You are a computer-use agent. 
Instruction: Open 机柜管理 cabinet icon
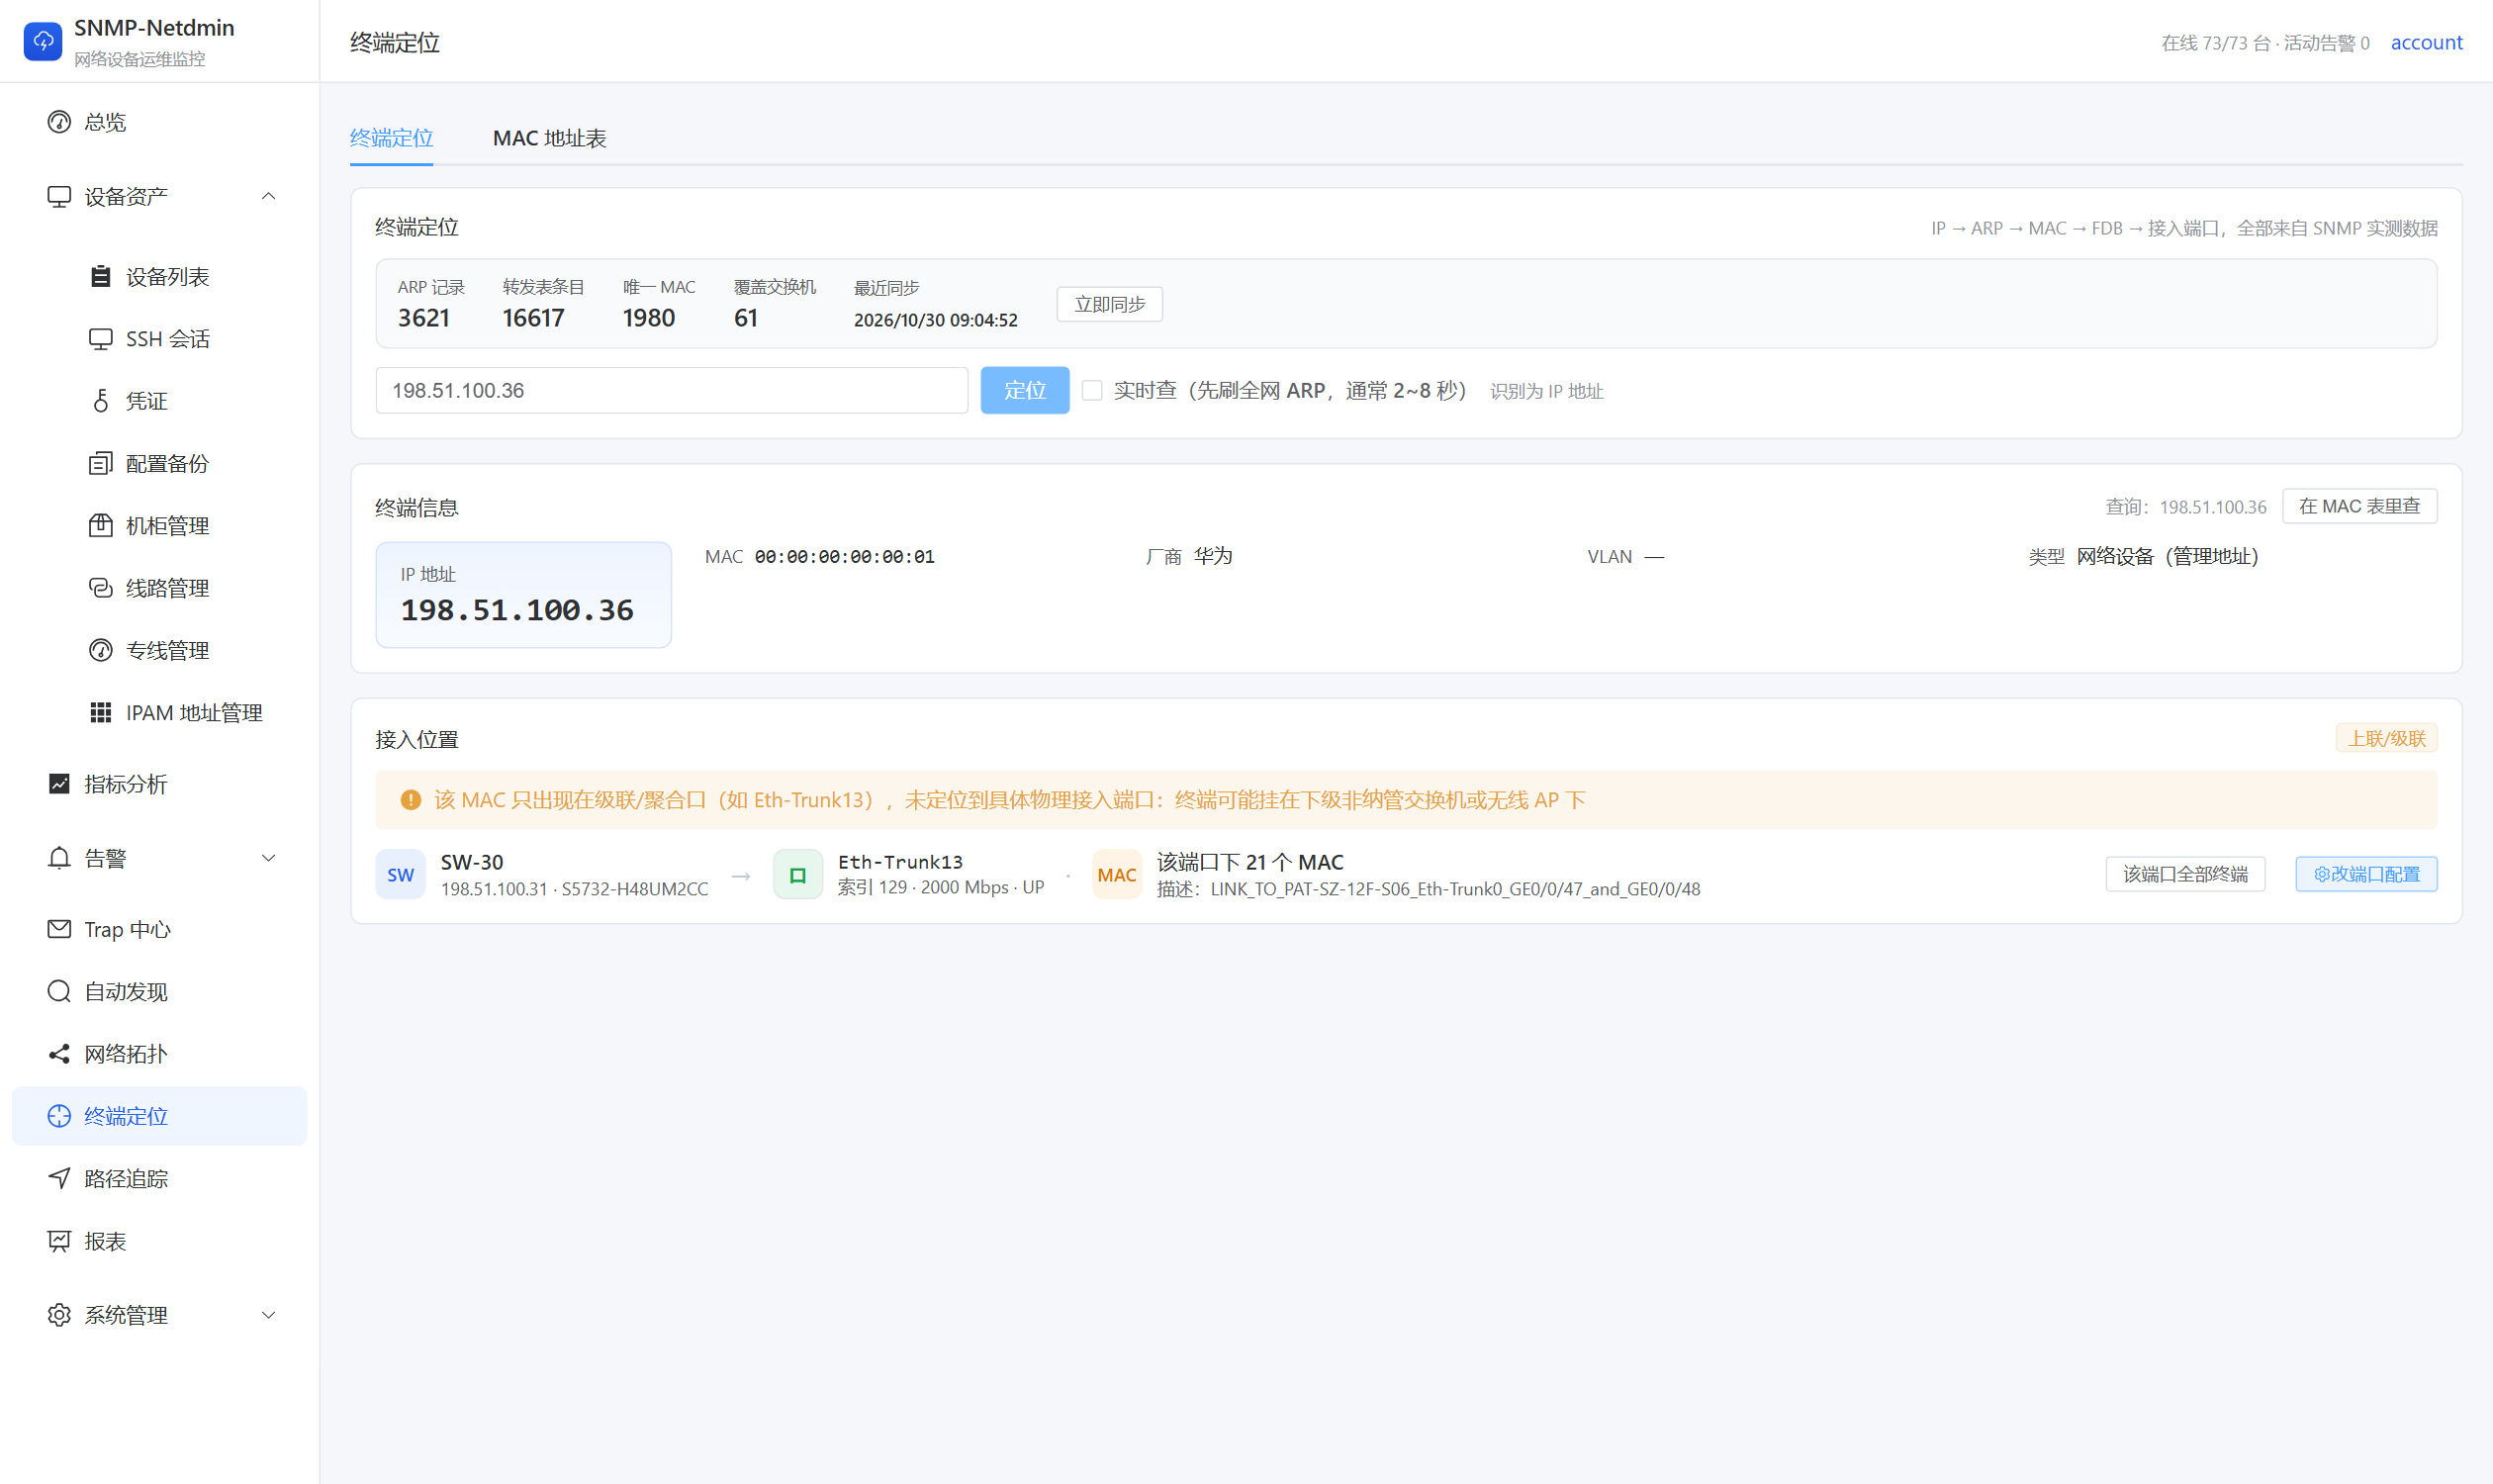click(100, 525)
